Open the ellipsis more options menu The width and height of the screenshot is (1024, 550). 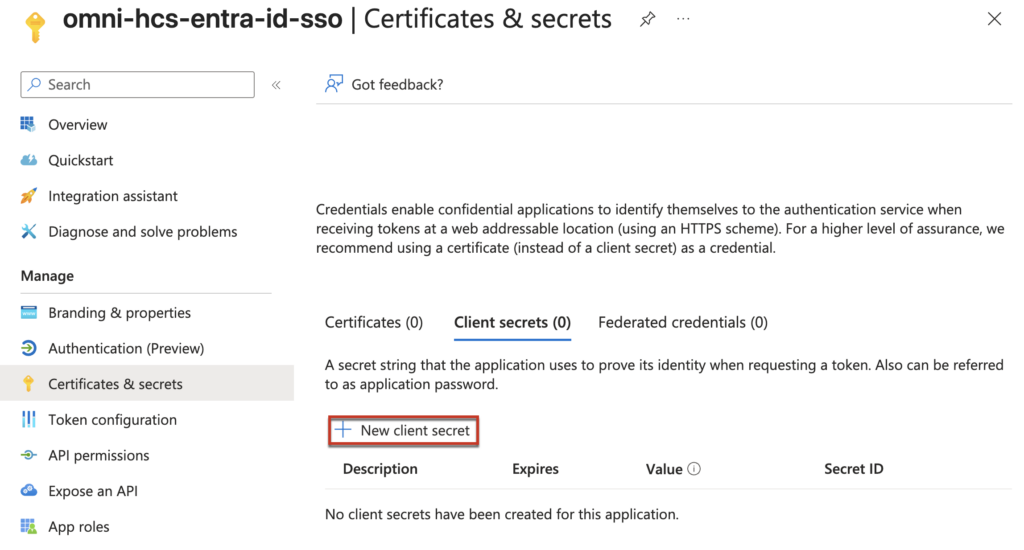click(x=683, y=19)
